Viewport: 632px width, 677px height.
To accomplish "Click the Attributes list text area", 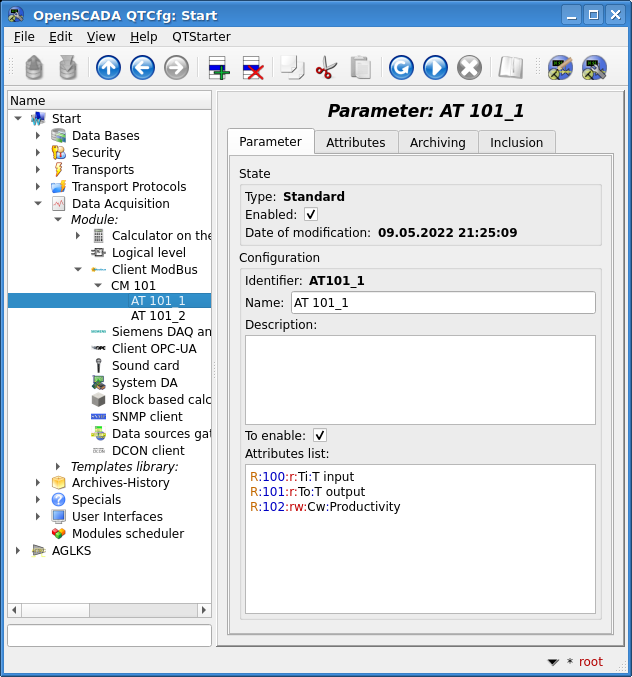I will coord(420,539).
